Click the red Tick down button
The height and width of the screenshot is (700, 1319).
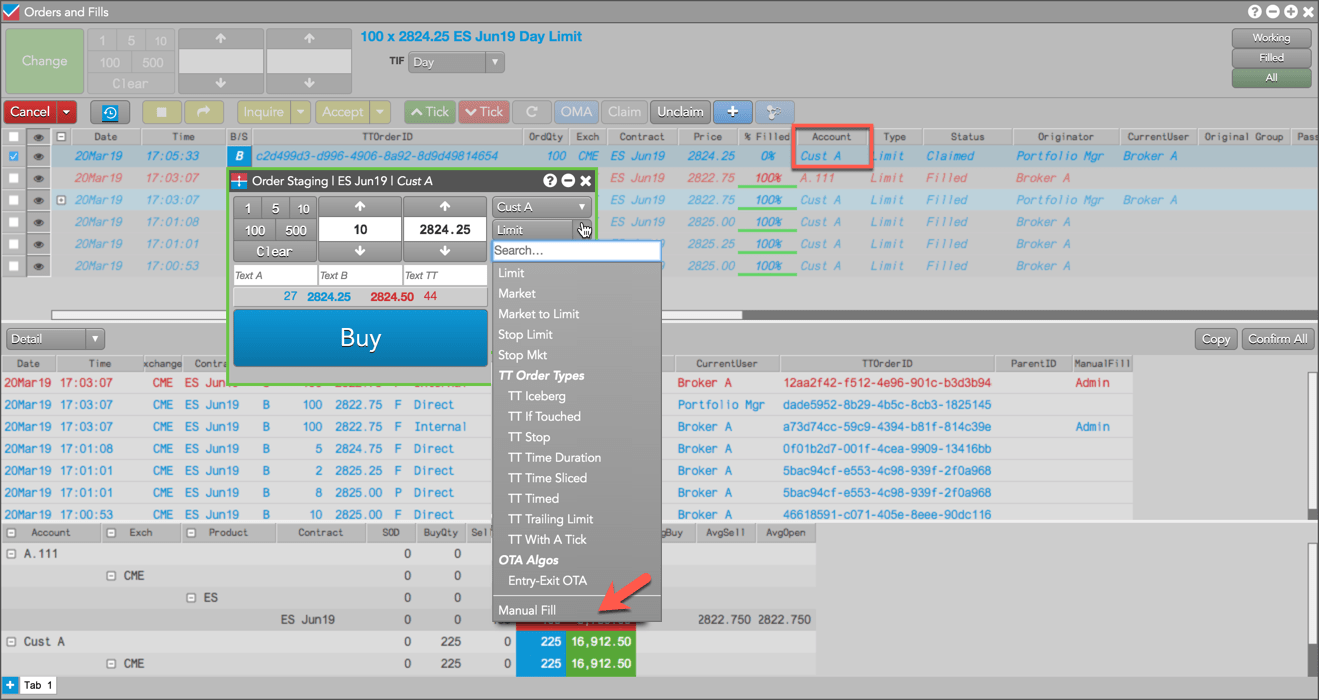coord(484,112)
